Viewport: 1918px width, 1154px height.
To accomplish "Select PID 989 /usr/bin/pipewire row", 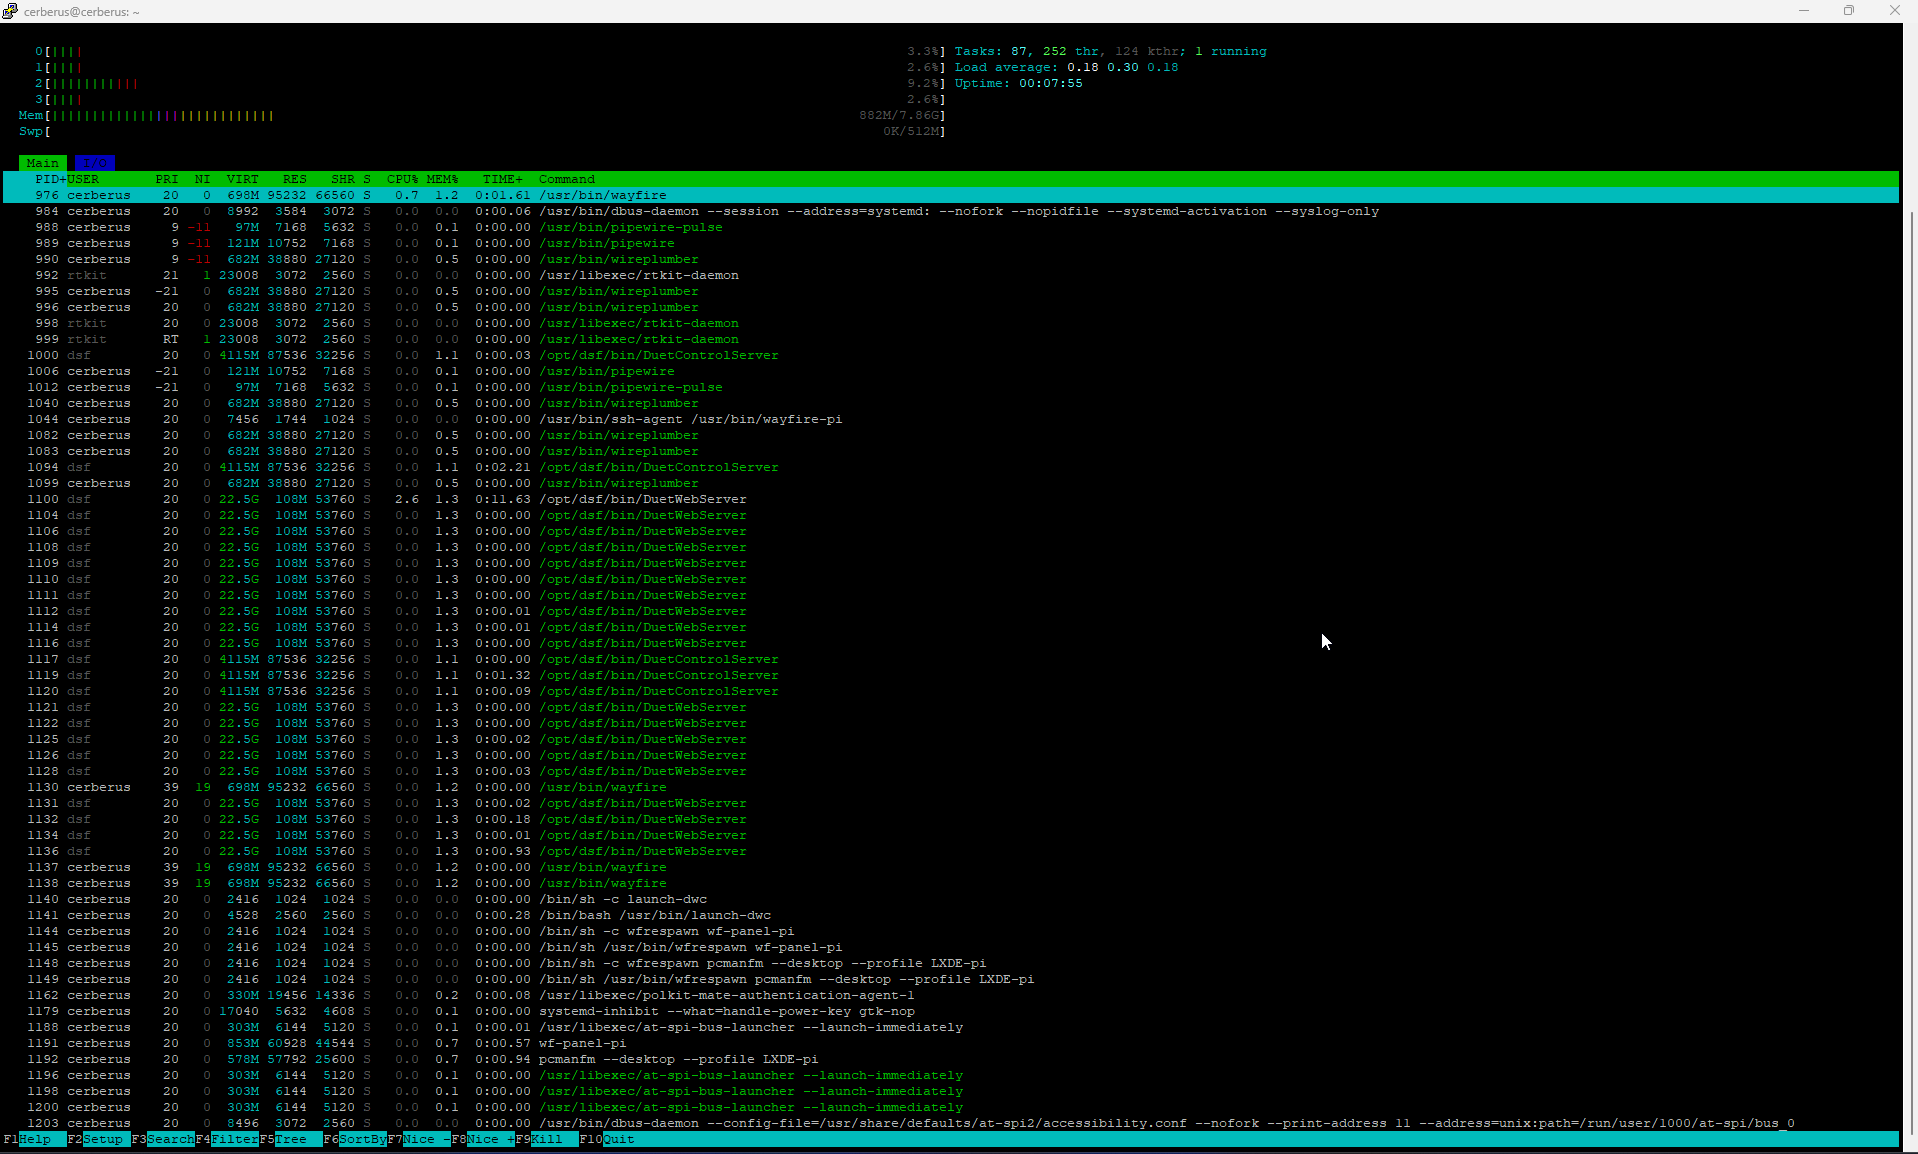I will [950, 243].
